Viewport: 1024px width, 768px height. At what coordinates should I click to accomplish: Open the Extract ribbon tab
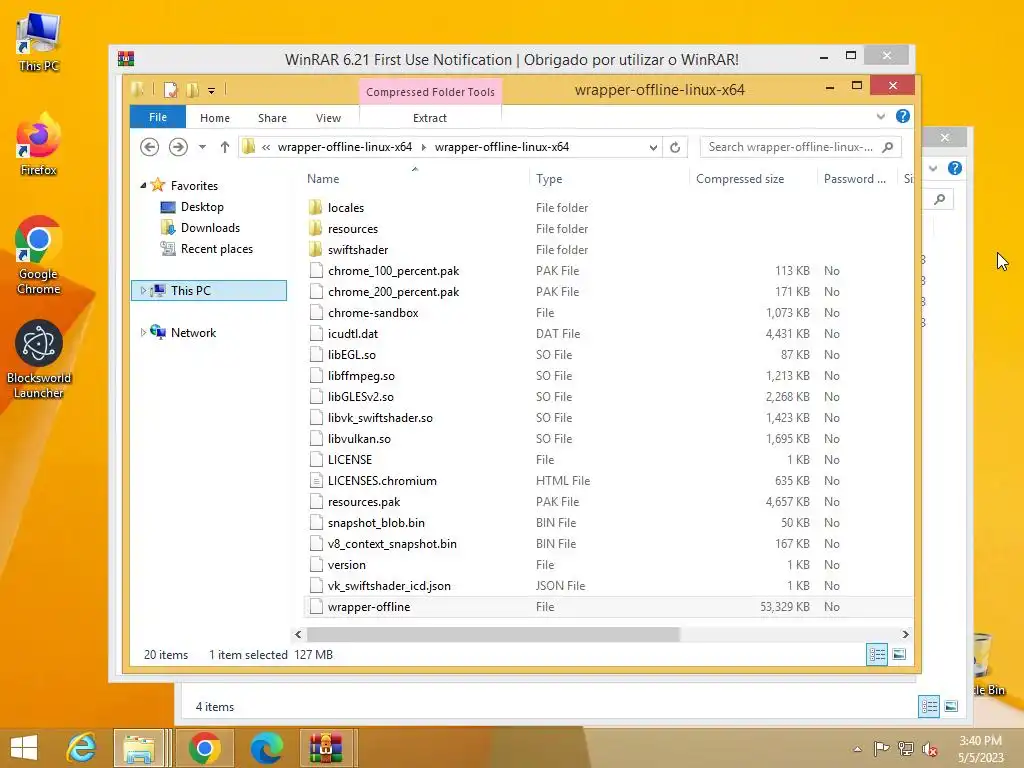(x=430, y=118)
